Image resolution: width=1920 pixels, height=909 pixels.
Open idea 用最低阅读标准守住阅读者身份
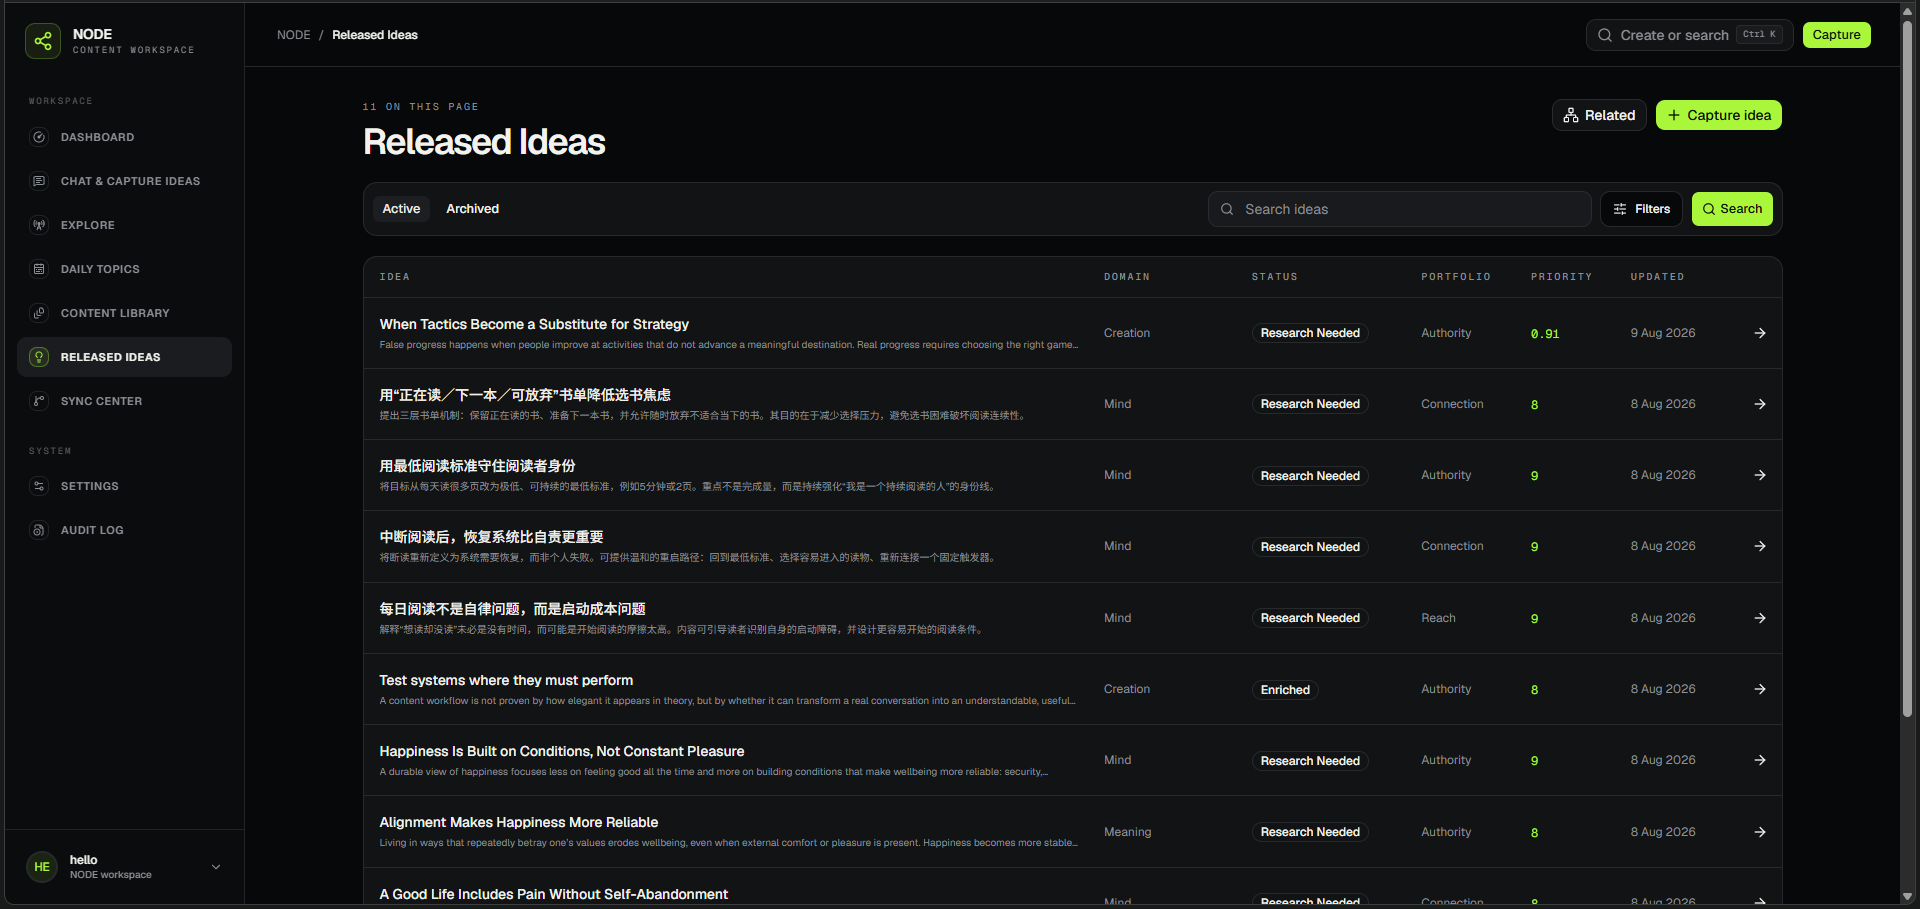[477, 466]
